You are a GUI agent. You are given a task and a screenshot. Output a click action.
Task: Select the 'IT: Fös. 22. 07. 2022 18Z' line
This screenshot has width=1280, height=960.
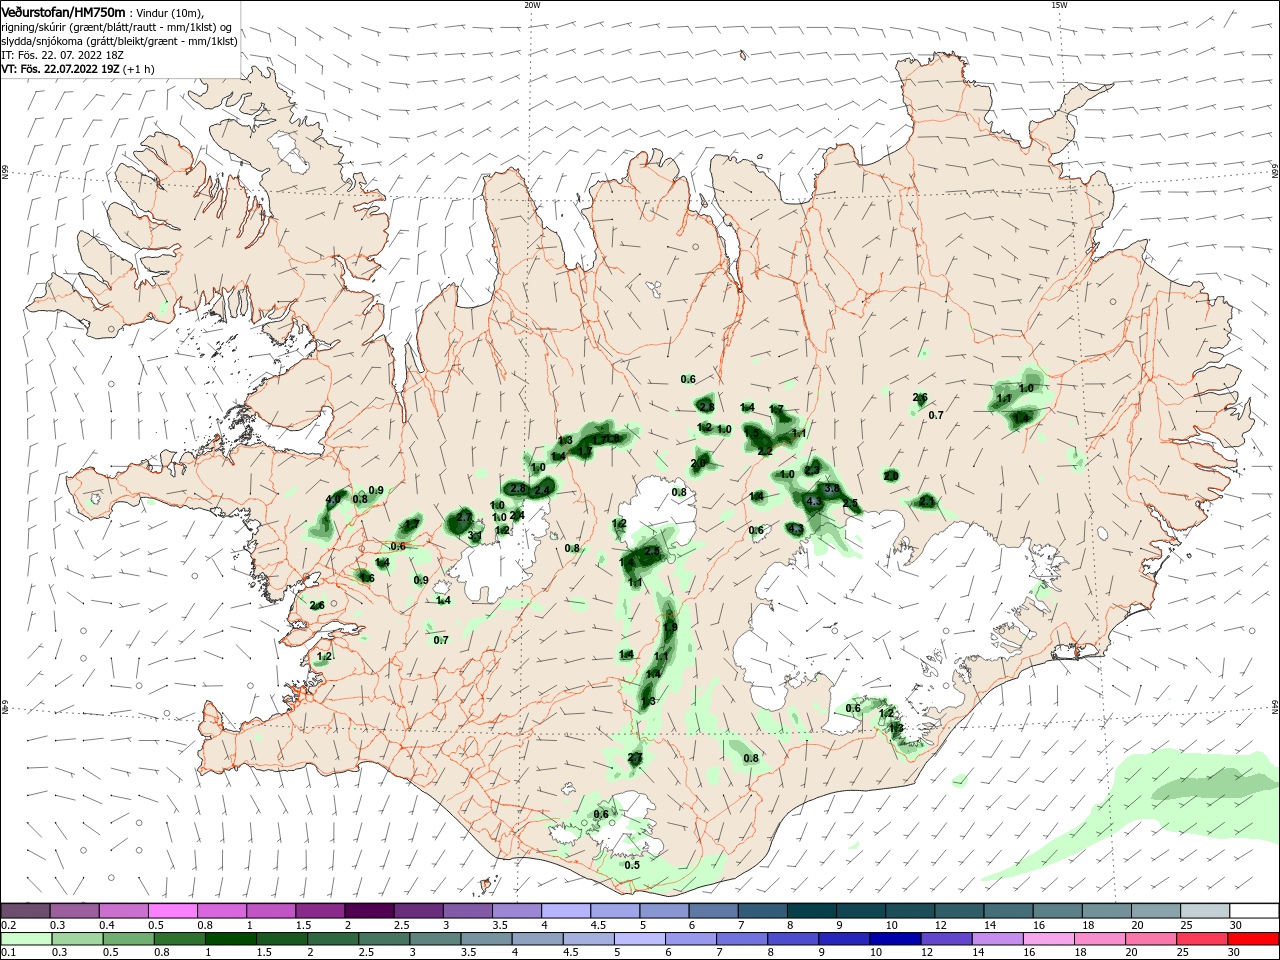[x=62, y=55]
